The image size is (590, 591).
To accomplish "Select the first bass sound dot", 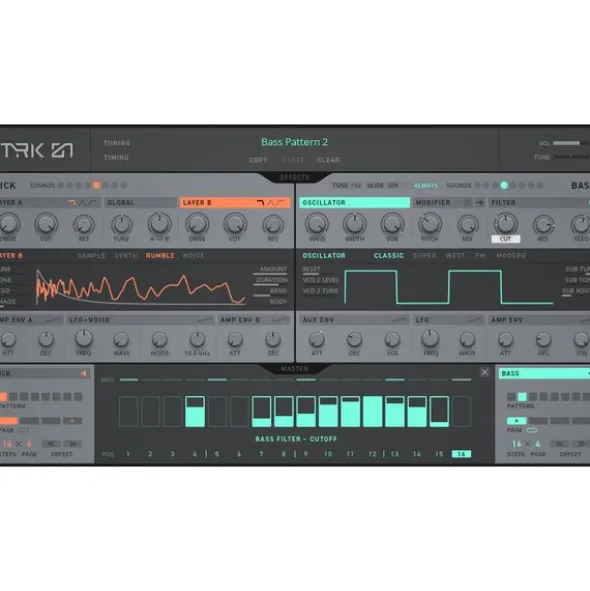I will click(477, 185).
